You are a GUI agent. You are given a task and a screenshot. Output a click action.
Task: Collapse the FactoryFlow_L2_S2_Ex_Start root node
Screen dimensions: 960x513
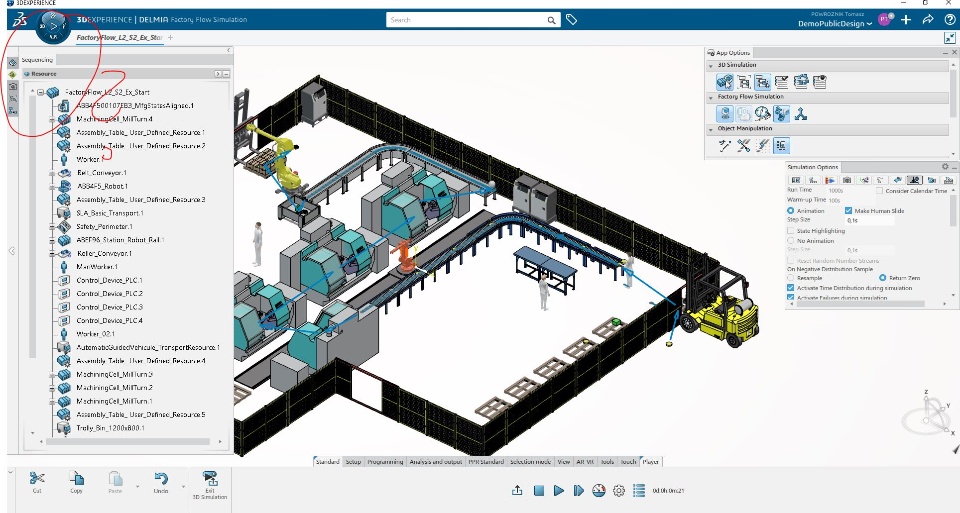click(40, 92)
